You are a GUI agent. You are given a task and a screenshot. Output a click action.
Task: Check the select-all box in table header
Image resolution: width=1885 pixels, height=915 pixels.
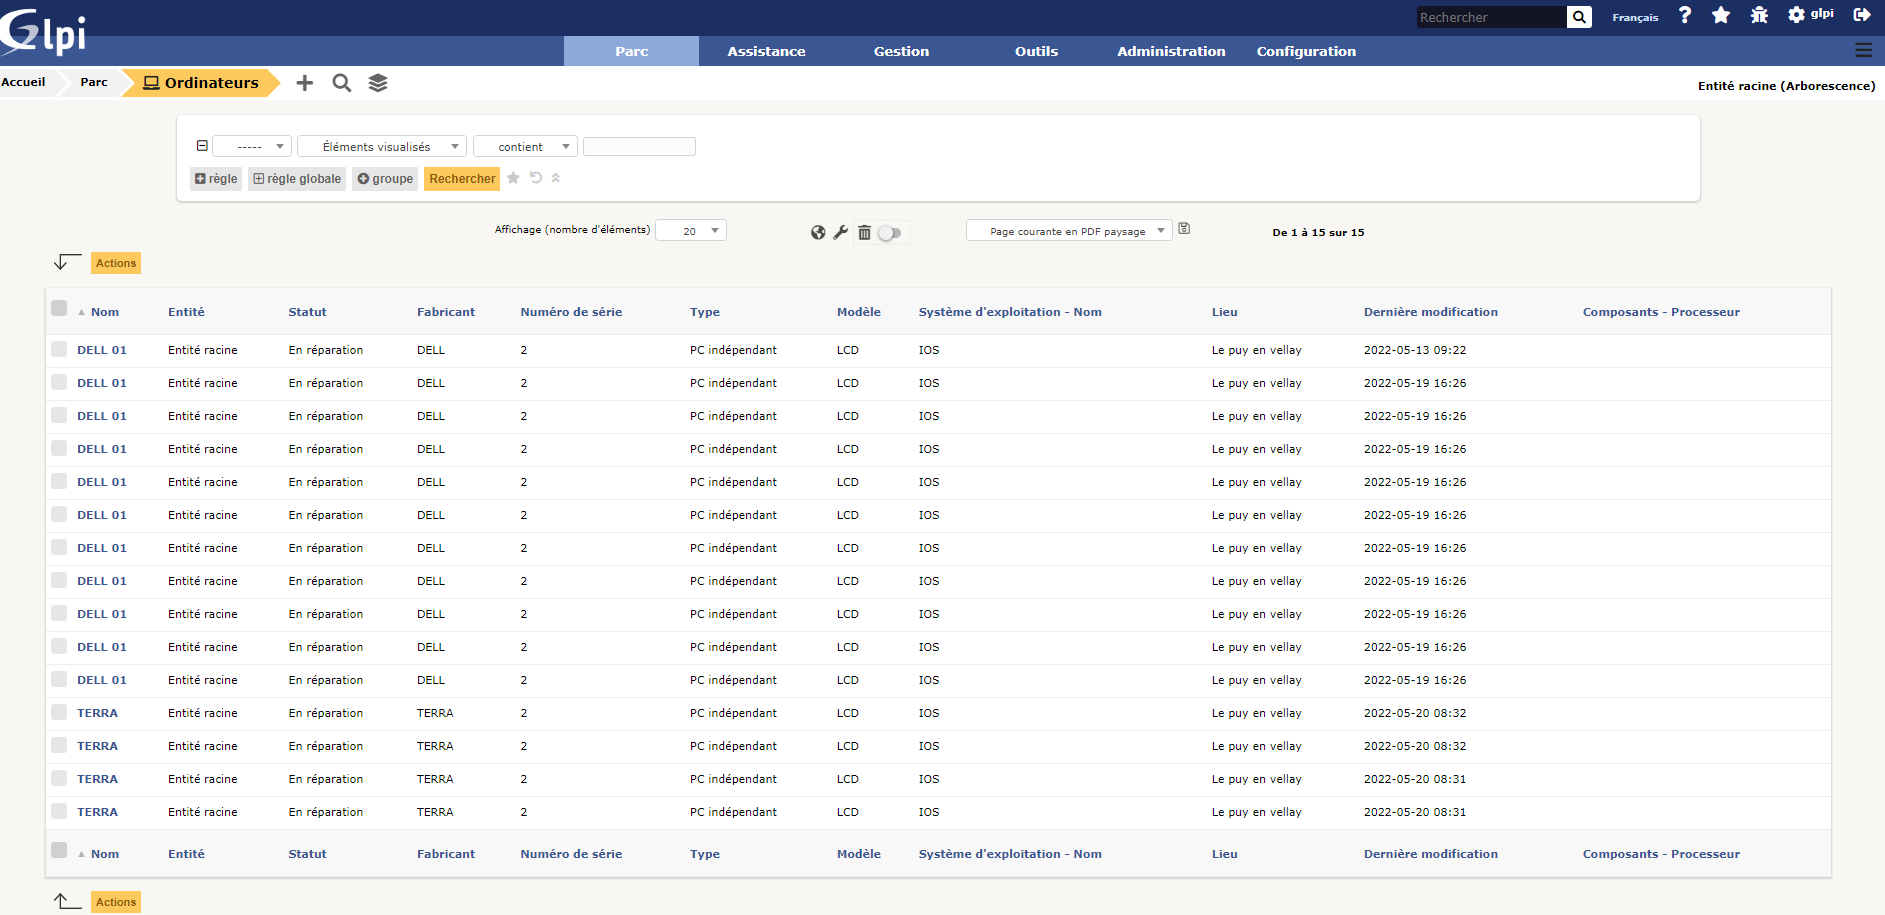(x=59, y=308)
